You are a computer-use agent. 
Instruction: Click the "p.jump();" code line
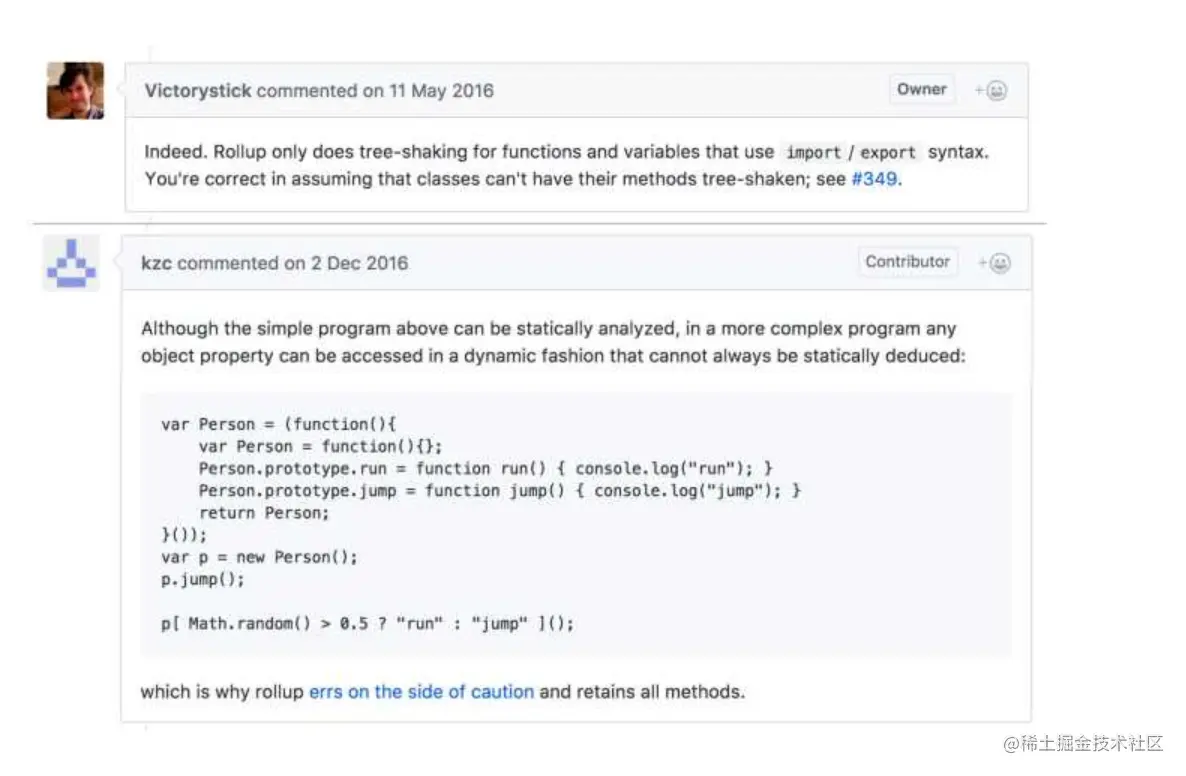202,579
